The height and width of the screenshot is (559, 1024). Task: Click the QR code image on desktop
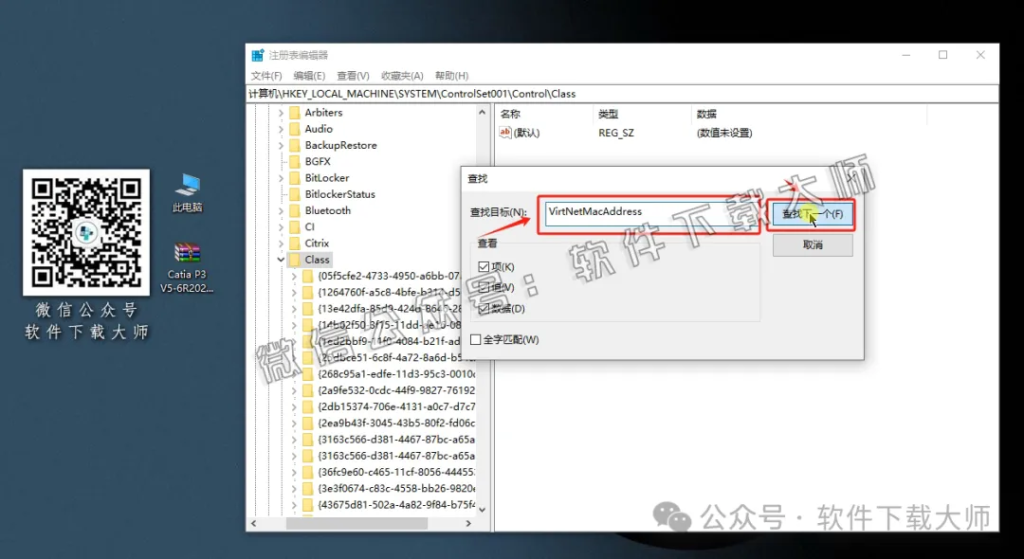(86, 232)
